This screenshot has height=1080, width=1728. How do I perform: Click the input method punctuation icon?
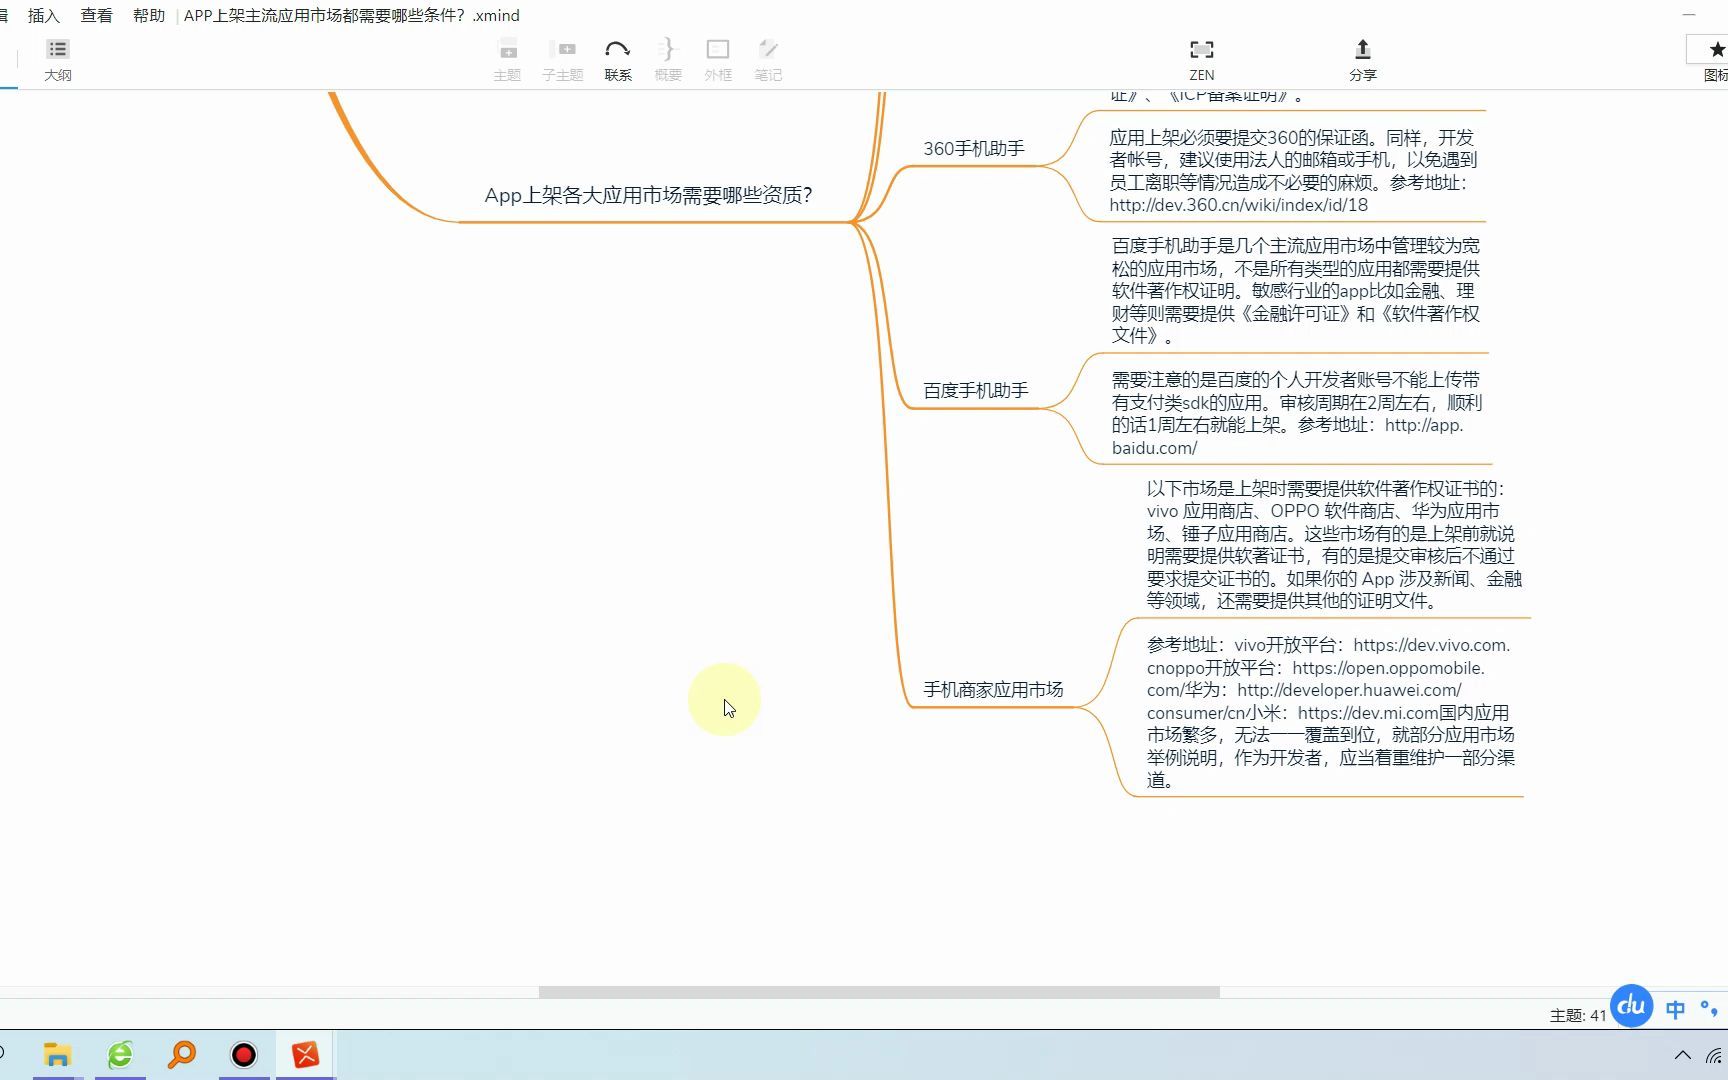click(x=1708, y=1009)
